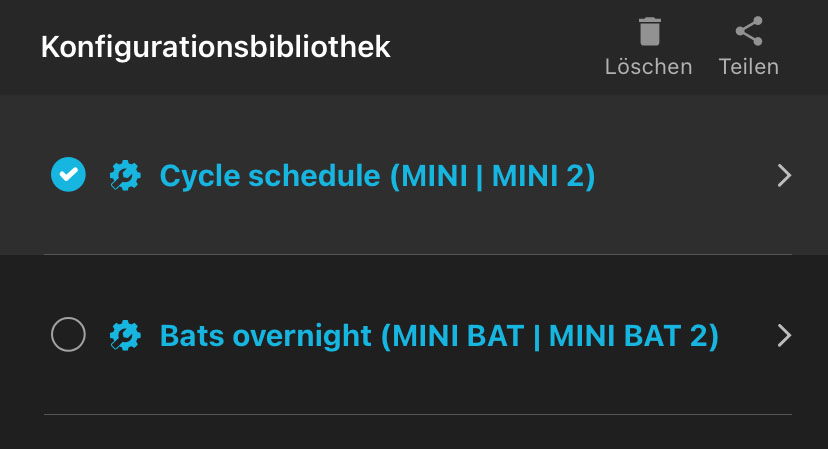Open the Cycle schedule (MINI | MINI 2) entry
Screen dimensions: 828x449
point(377,176)
